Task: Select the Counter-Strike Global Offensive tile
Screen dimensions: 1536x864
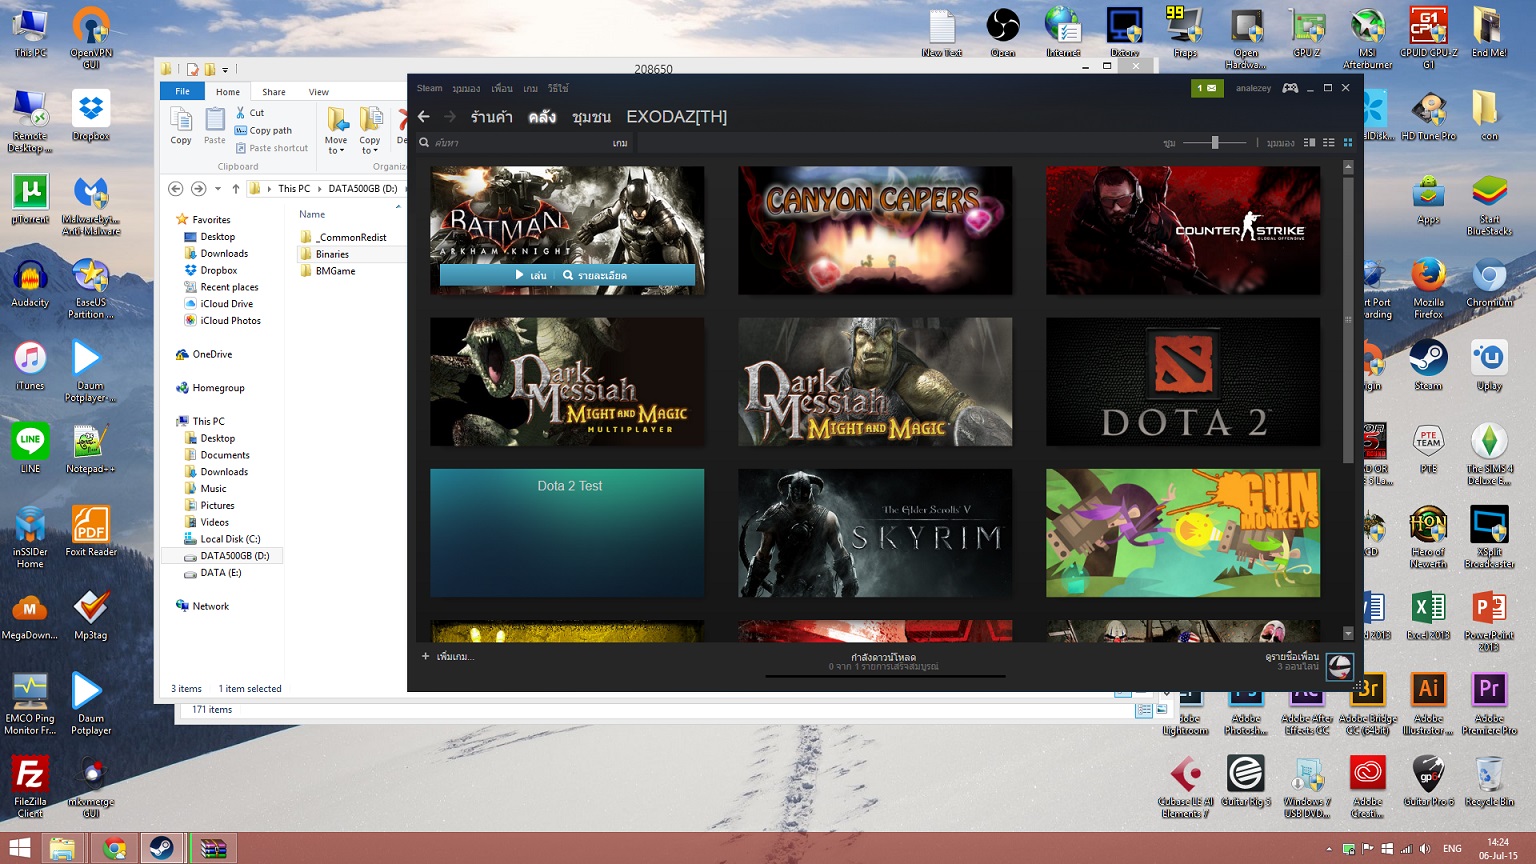Action: tap(1183, 230)
